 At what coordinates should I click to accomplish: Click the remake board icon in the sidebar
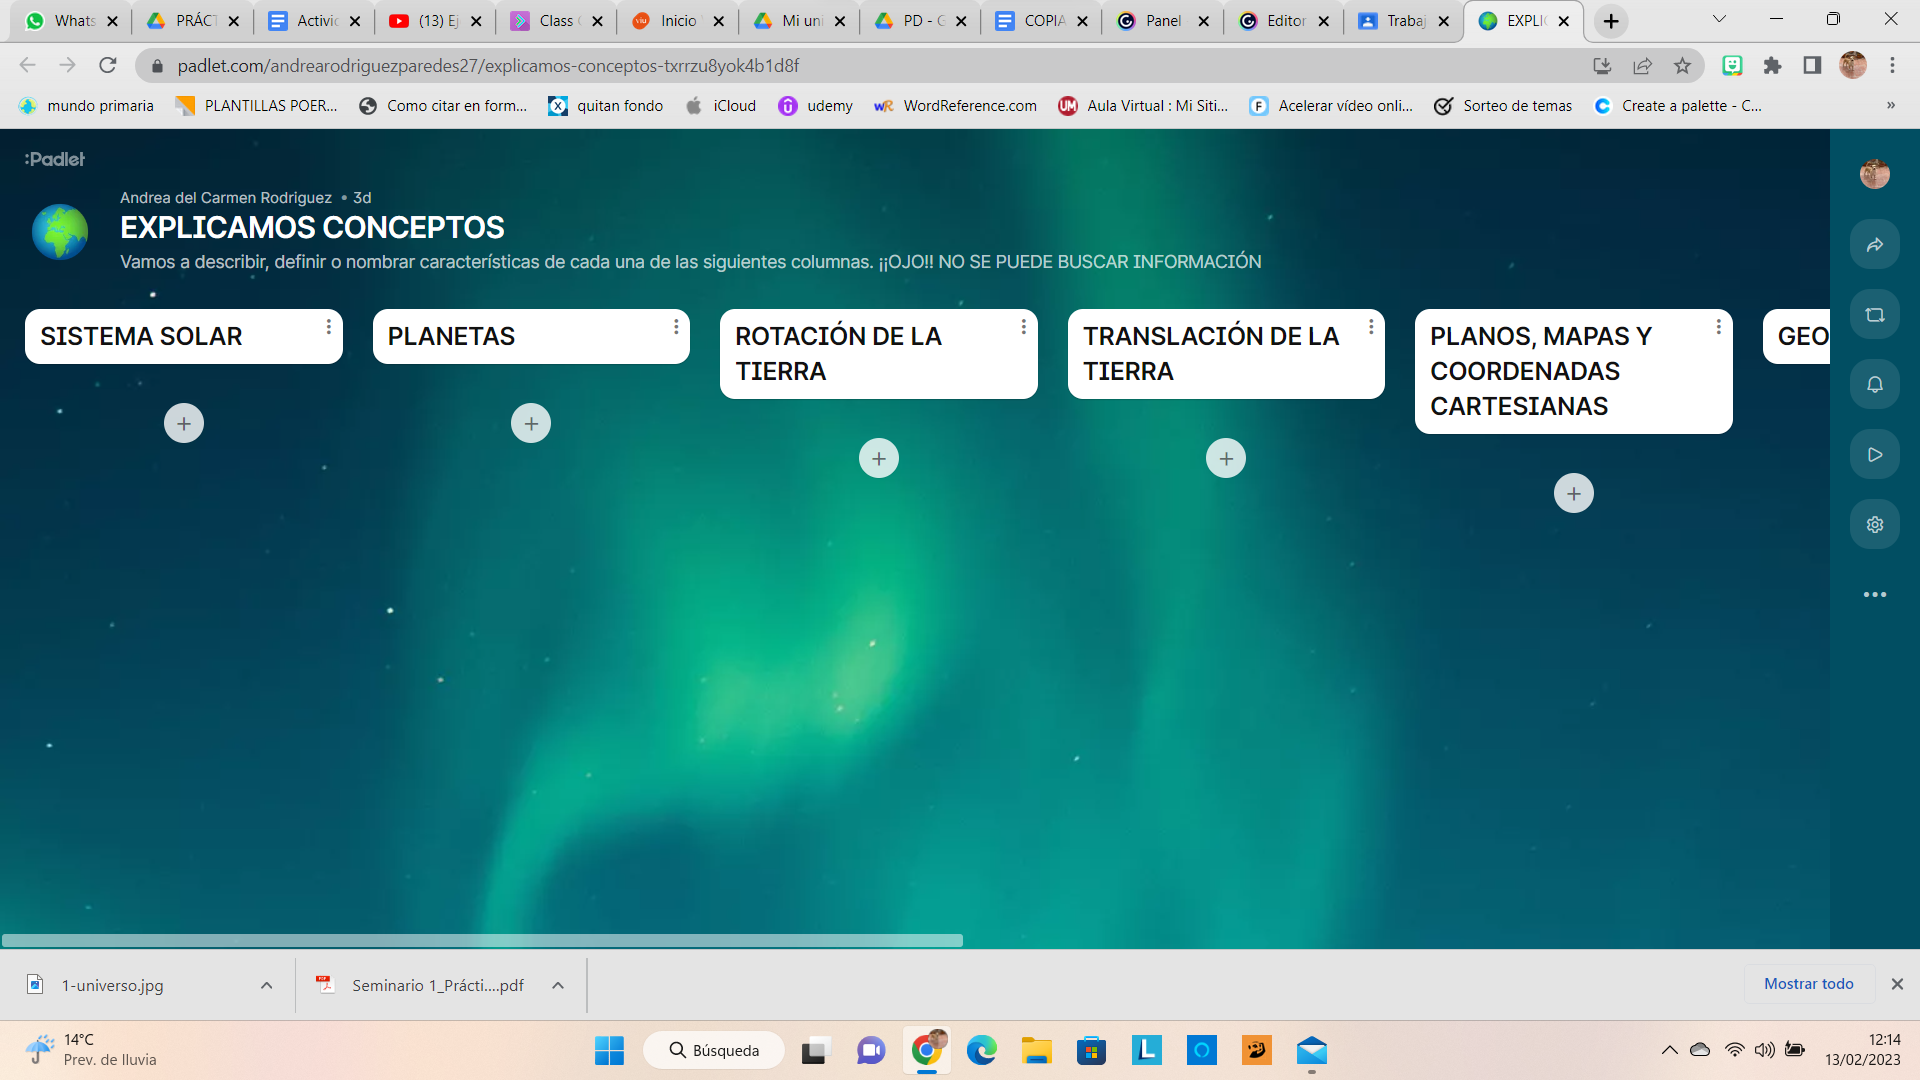coord(1875,313)
